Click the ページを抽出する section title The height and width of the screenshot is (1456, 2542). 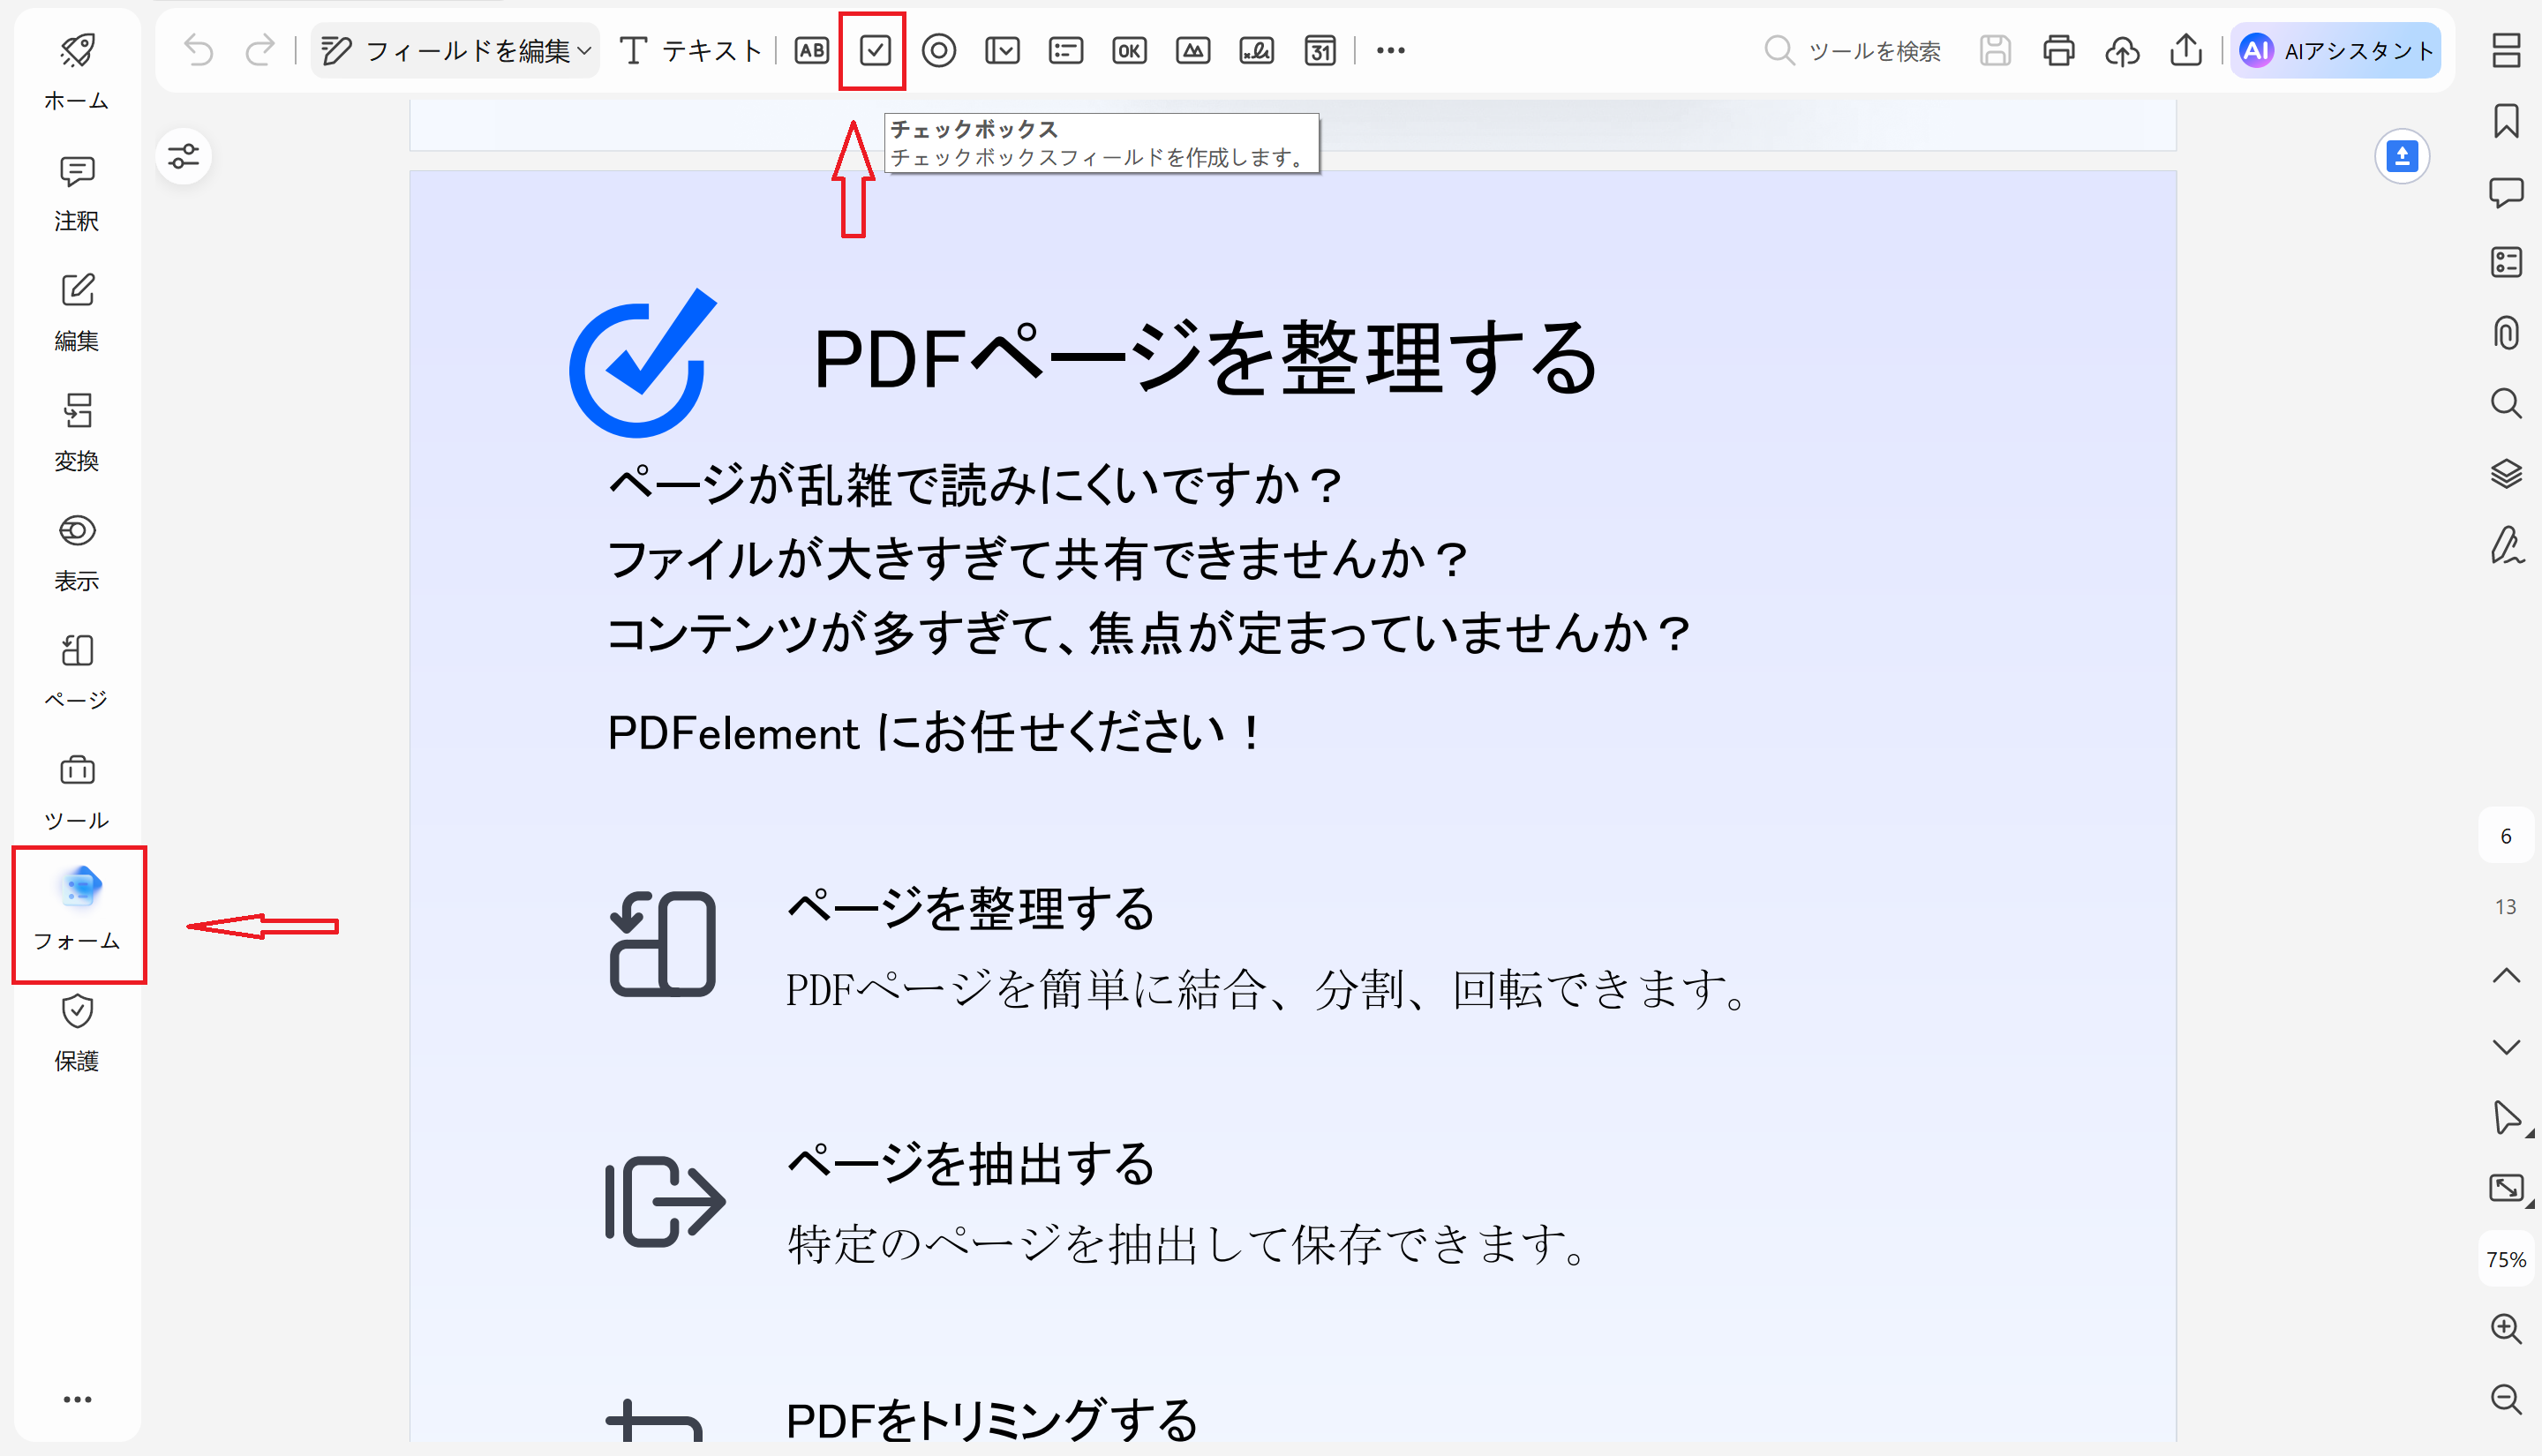click(970, 1163)
